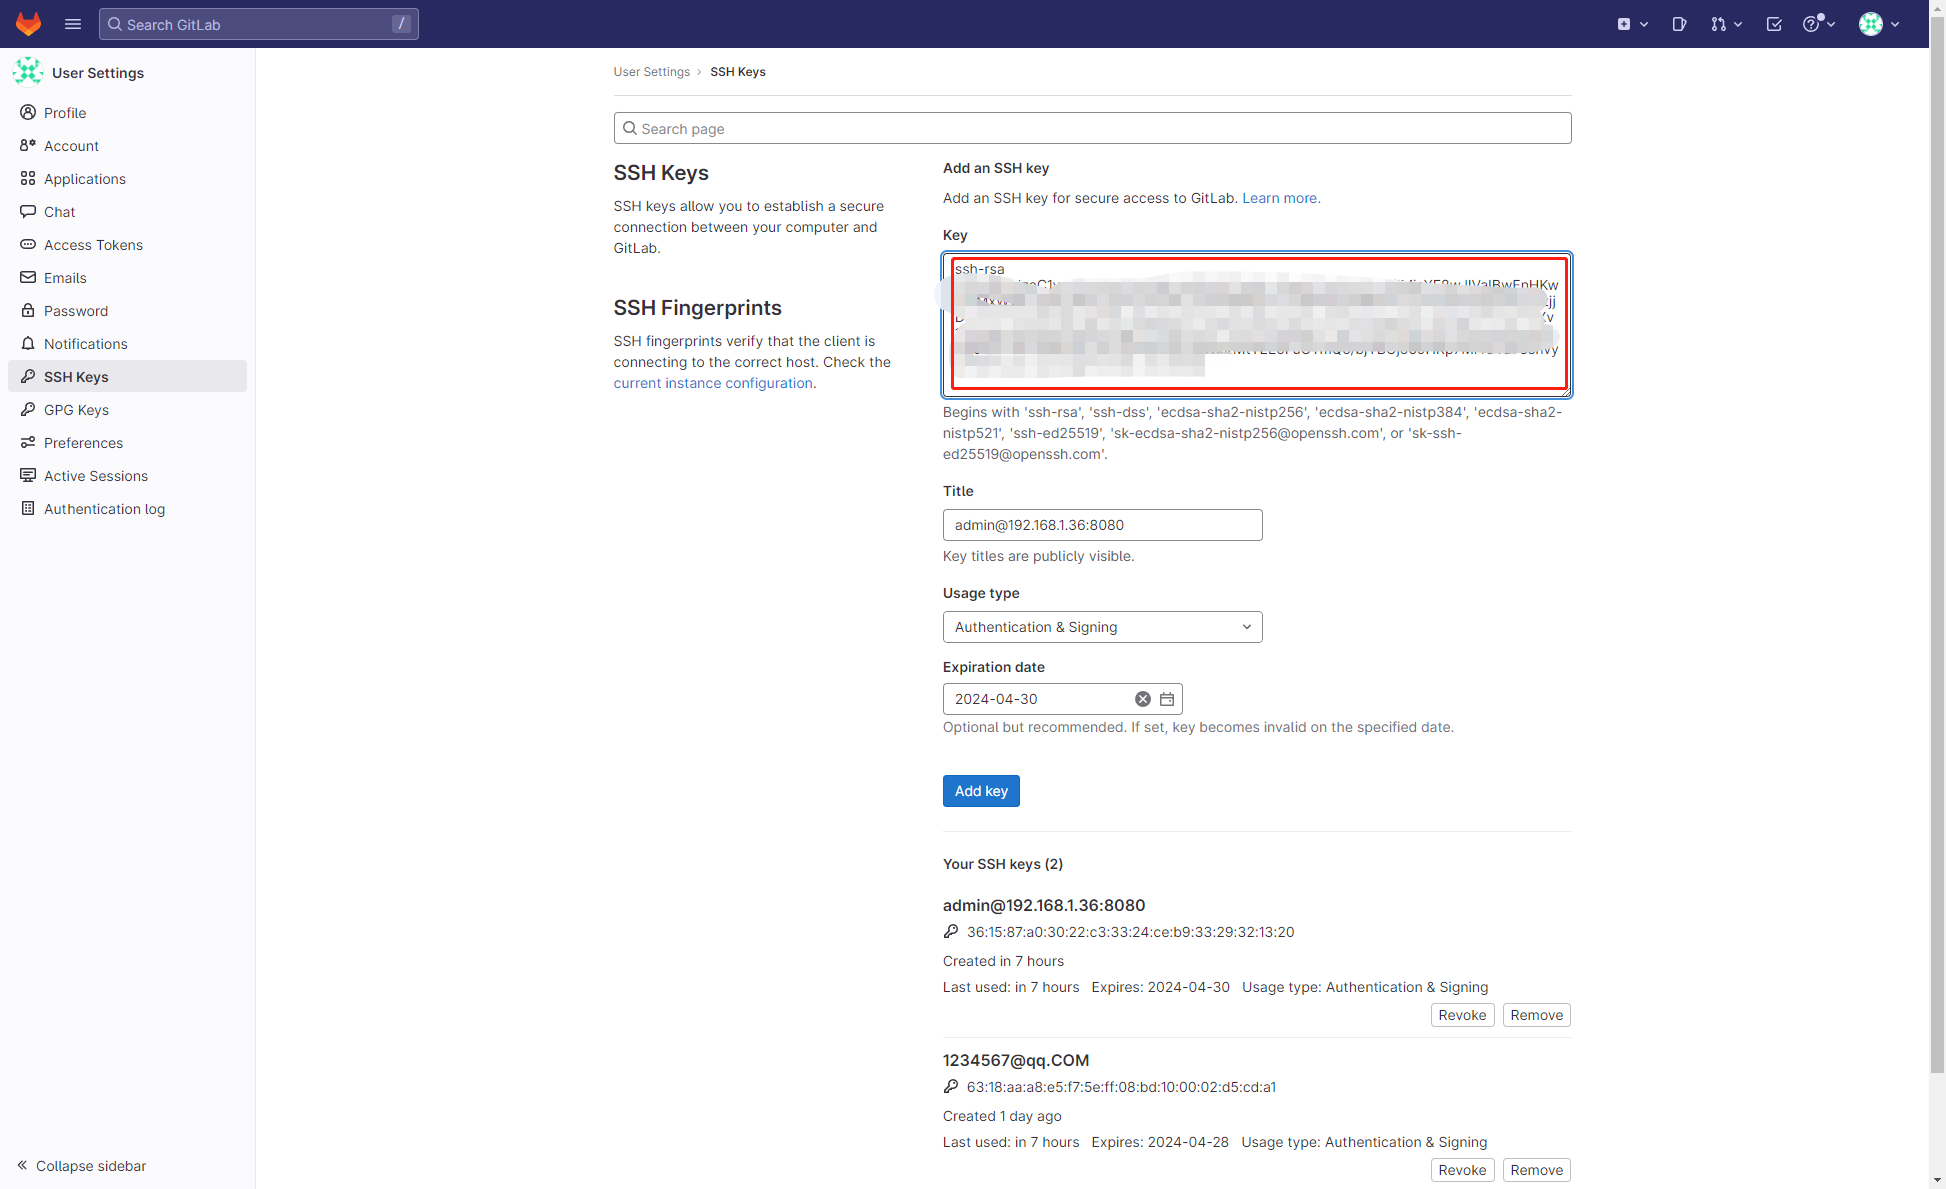Click the User Settings avatar icon
This screenshot has width=1946, height=1189.
tap(28, 72)
